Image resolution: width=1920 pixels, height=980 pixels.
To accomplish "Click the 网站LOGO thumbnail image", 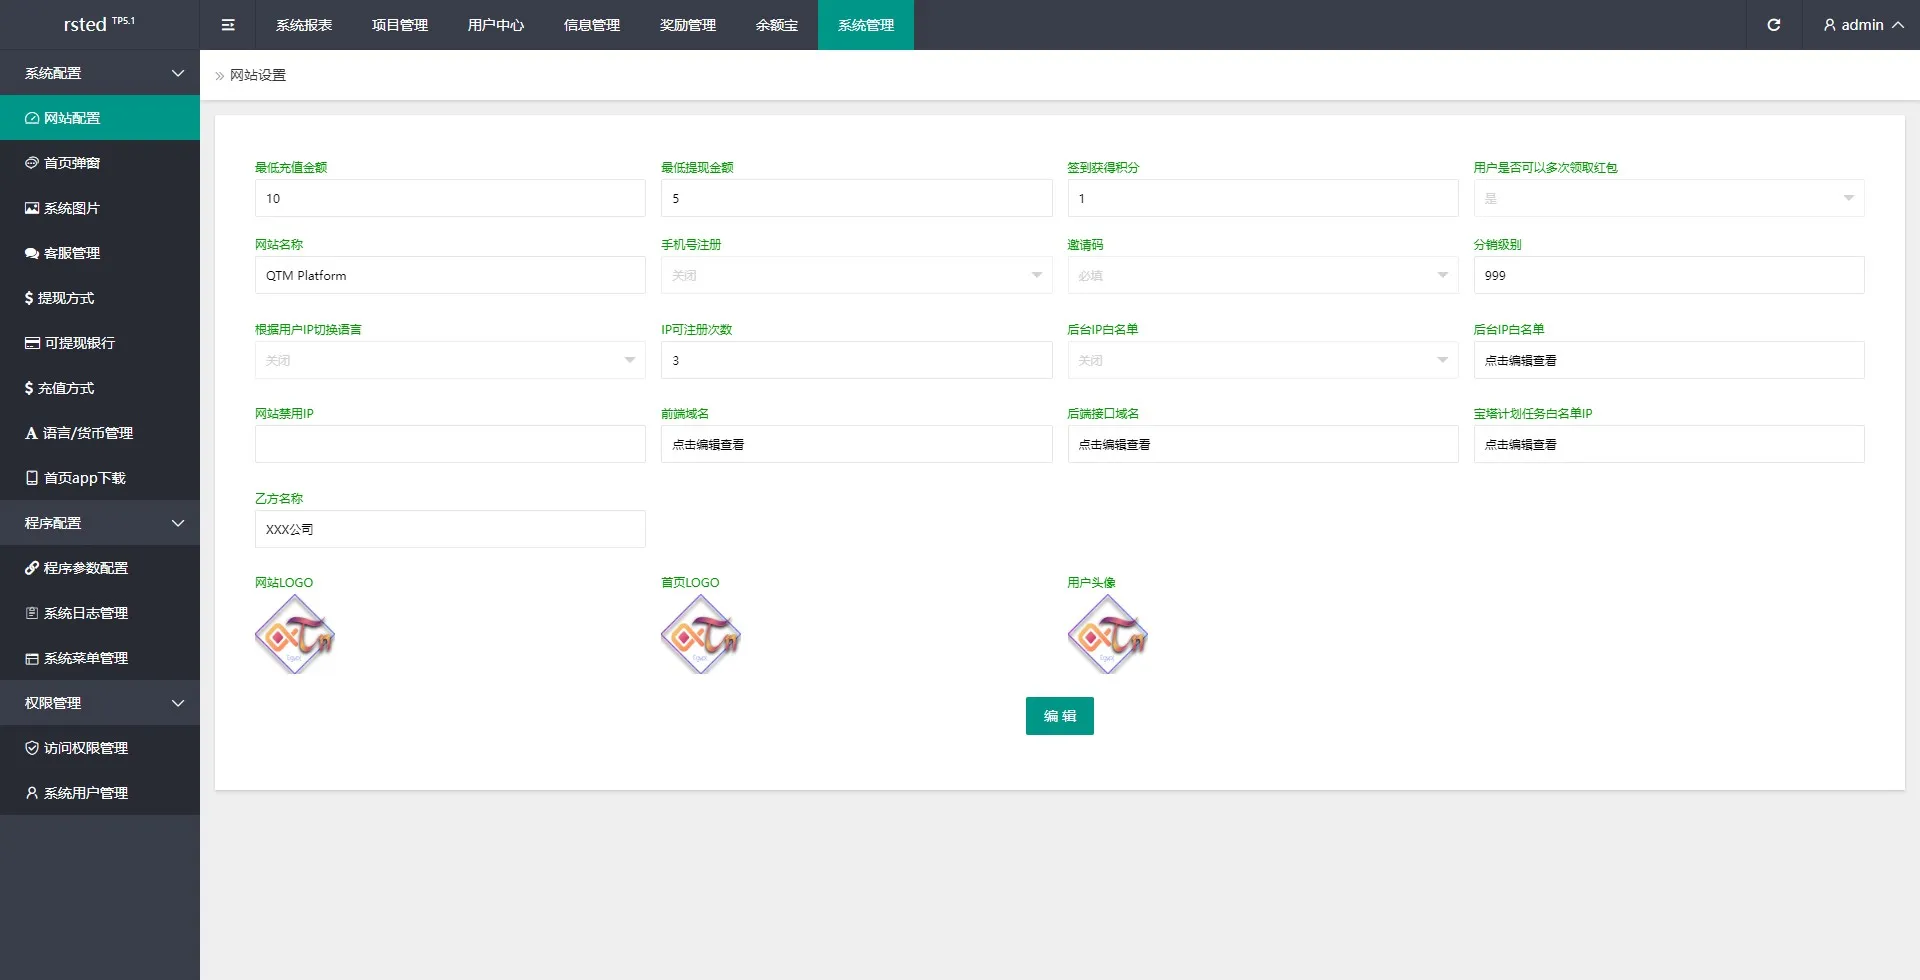I will [295, 634].
